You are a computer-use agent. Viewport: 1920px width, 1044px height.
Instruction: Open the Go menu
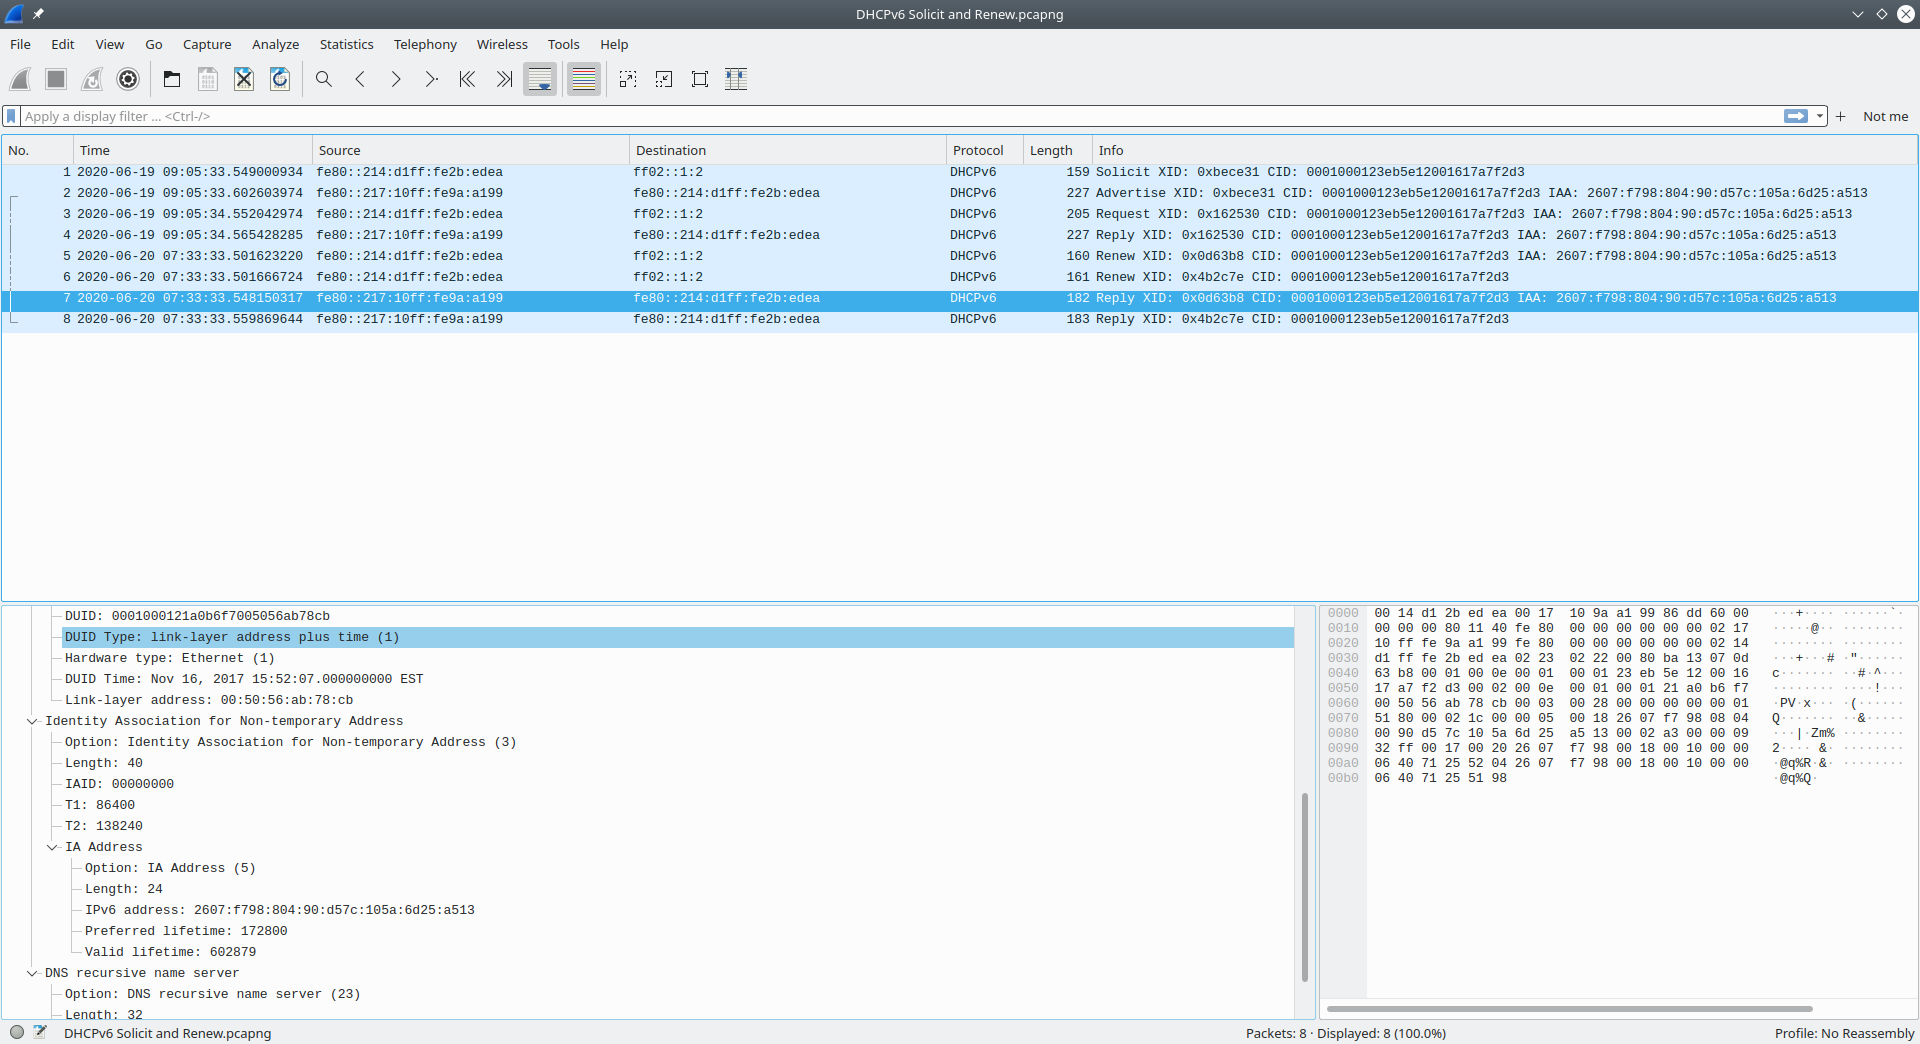[154, 44]
